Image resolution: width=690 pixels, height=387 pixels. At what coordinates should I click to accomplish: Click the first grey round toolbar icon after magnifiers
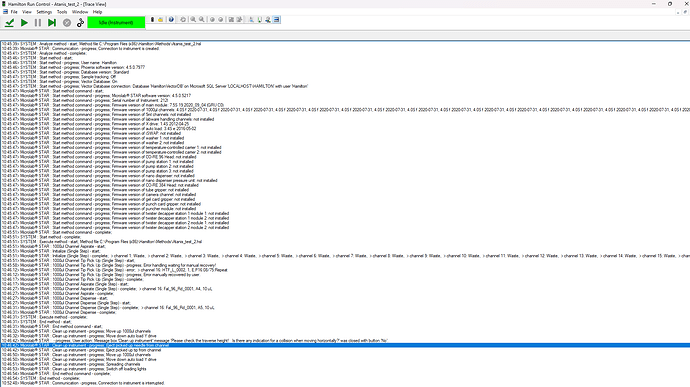(x=212, y=19)
